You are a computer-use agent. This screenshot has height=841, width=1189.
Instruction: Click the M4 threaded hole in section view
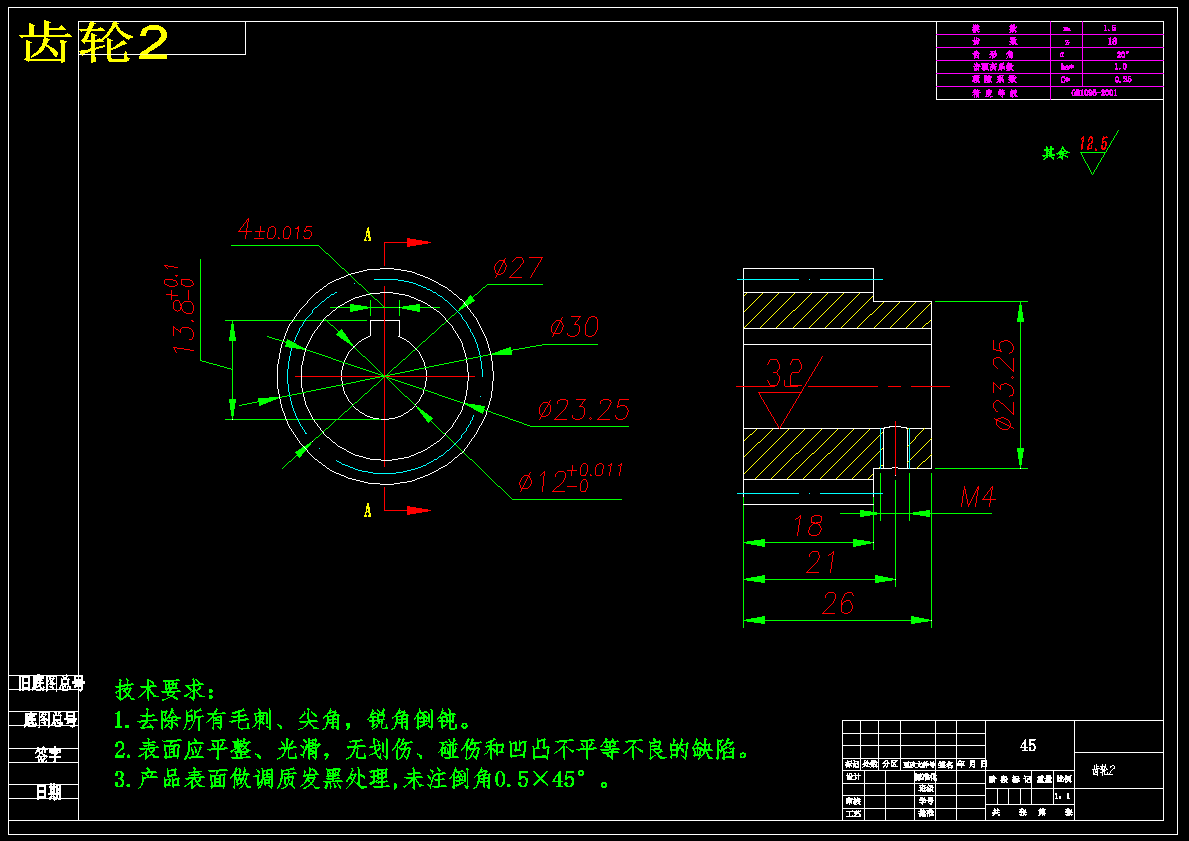coord(895,447)
